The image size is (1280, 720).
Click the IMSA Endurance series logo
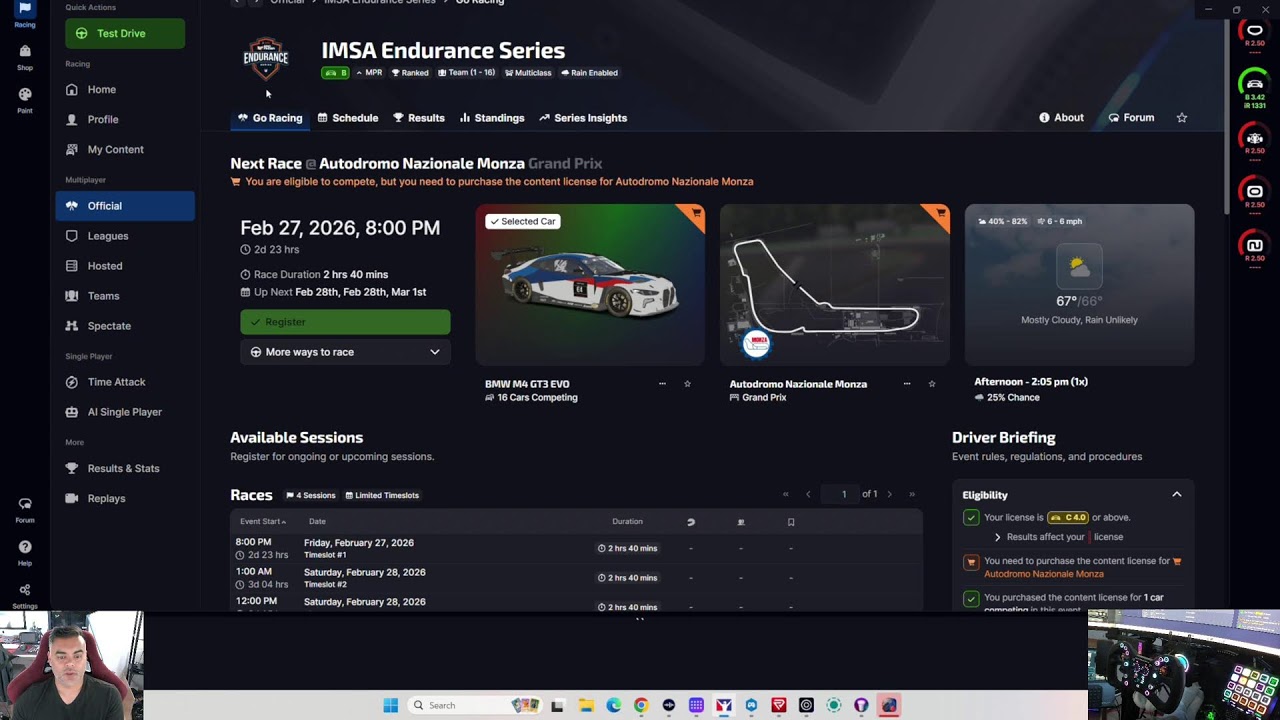266,58
